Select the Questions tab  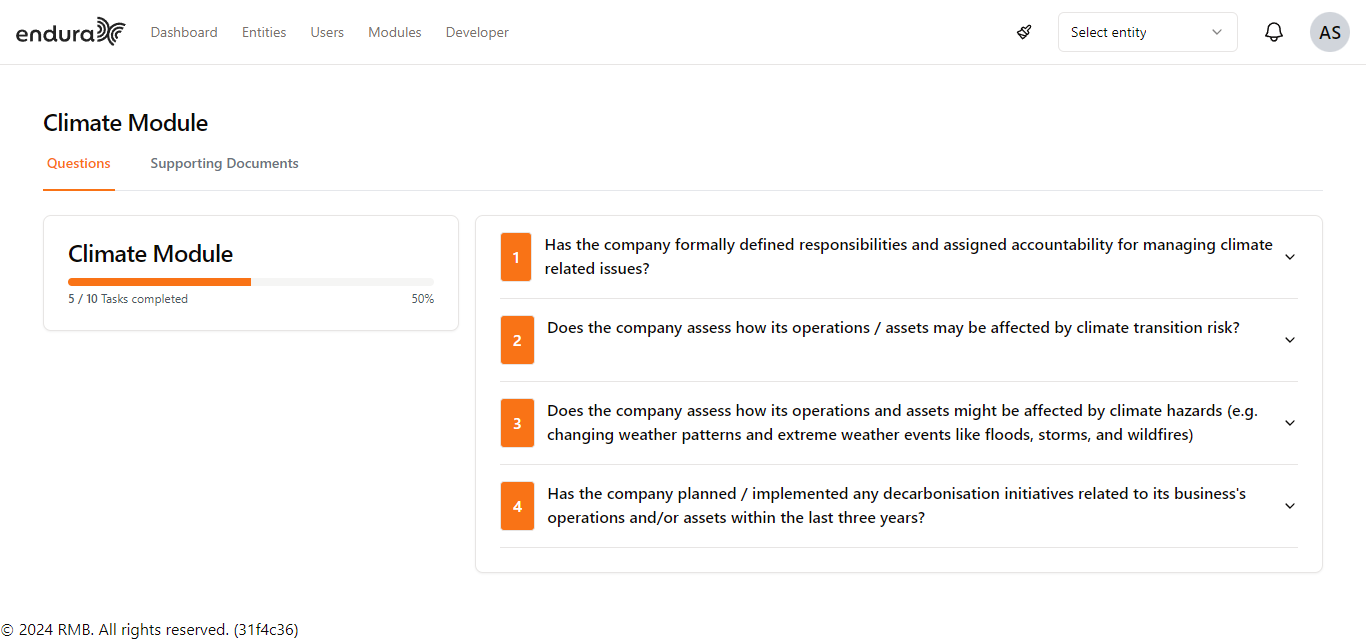(79, 163)
